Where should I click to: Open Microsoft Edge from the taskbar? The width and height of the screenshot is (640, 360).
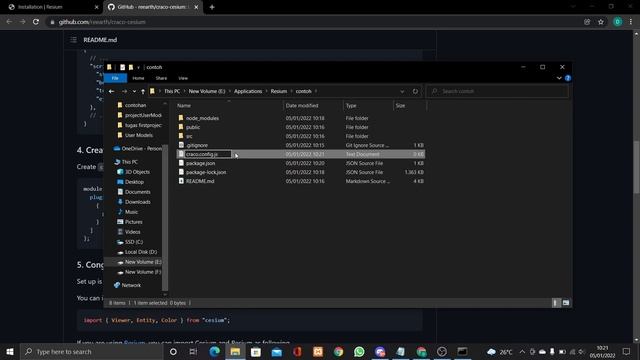click(215, 351)
